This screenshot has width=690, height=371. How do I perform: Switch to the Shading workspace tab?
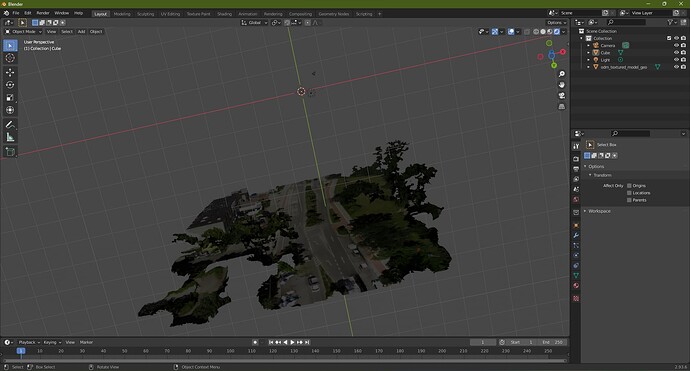224,14
